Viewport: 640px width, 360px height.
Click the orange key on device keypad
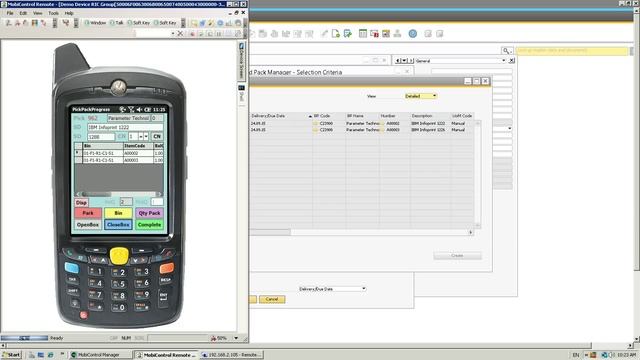167,268
